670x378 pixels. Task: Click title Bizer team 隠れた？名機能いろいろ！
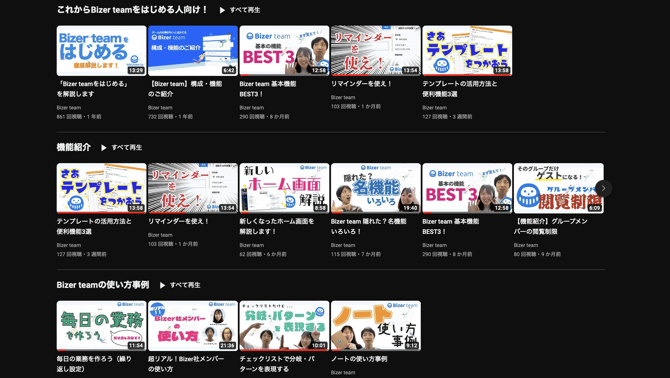click(x=369, y=226)
